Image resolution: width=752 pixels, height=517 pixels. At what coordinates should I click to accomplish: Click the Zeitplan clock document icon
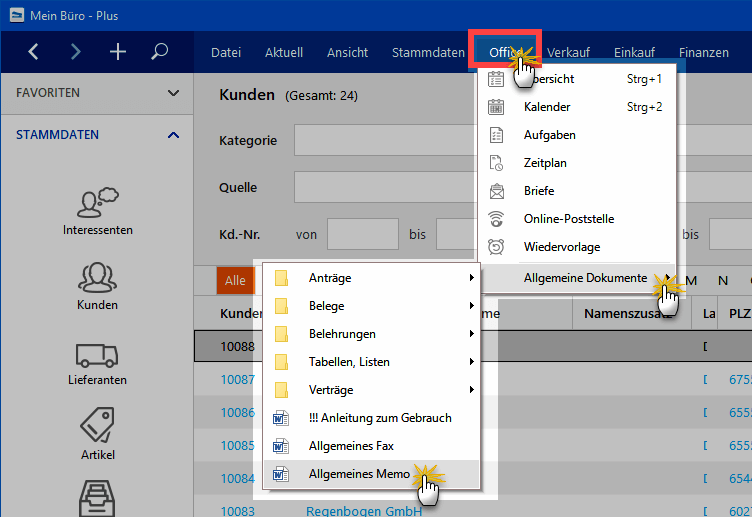point(496,163)
